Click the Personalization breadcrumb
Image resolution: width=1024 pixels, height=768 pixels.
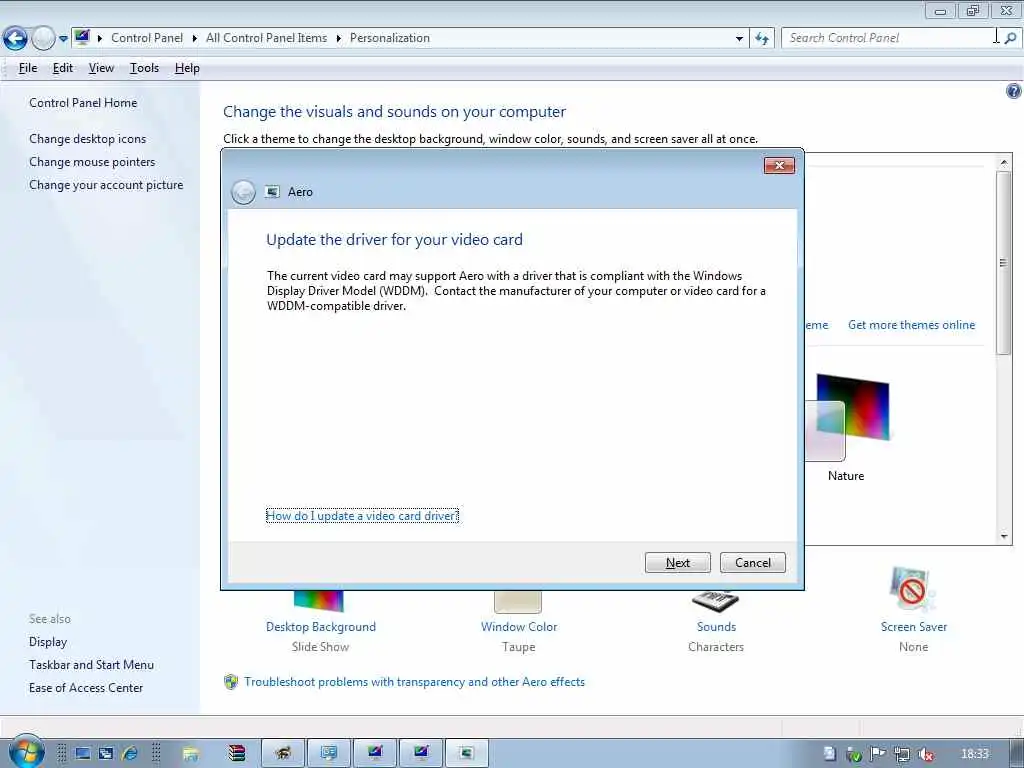coord(390,38)
